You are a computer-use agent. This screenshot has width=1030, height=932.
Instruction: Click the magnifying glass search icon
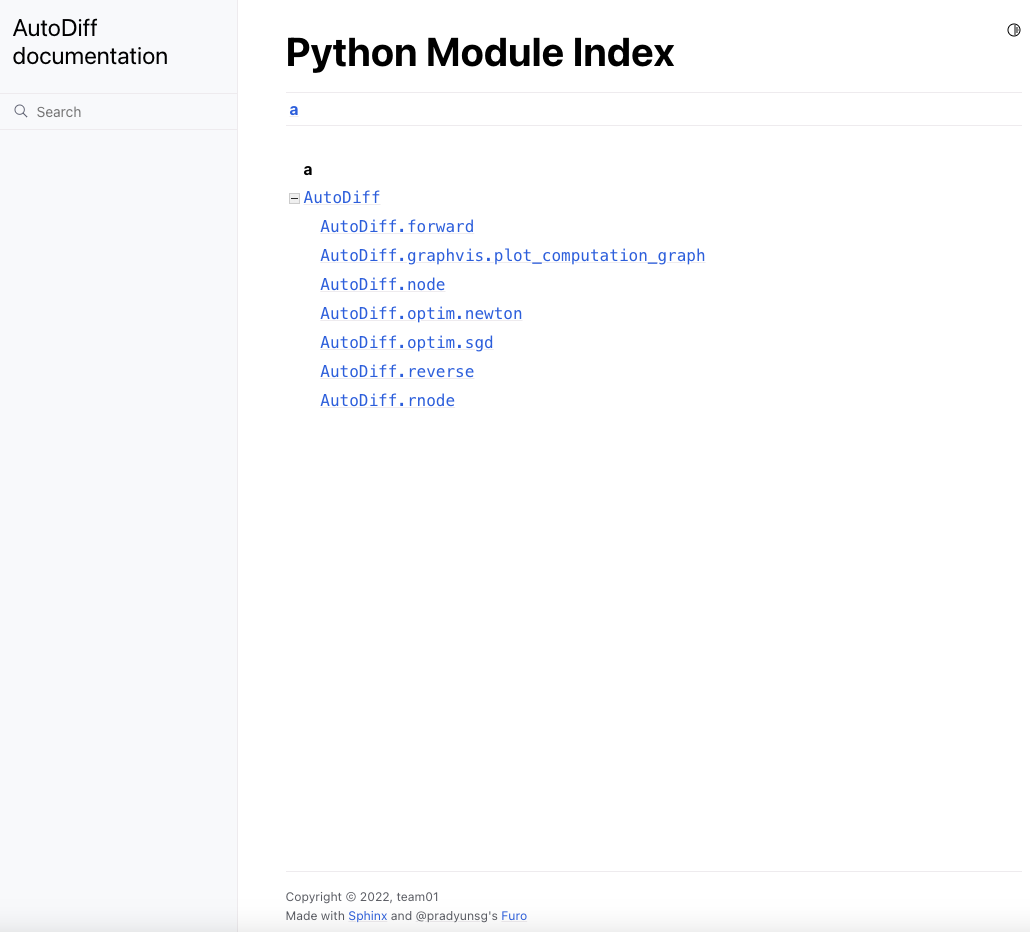tap(20, 111)
